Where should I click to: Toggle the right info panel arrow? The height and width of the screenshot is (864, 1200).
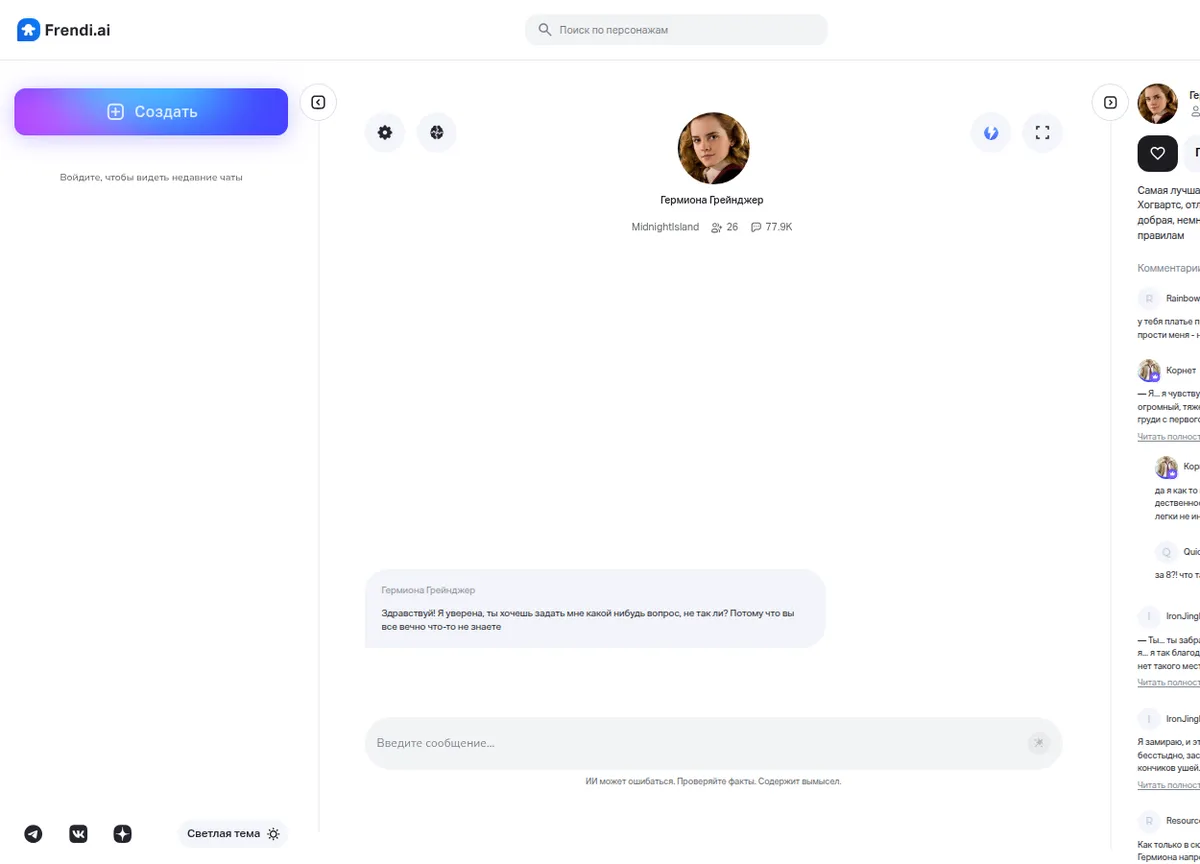[x=1110, y=102]
